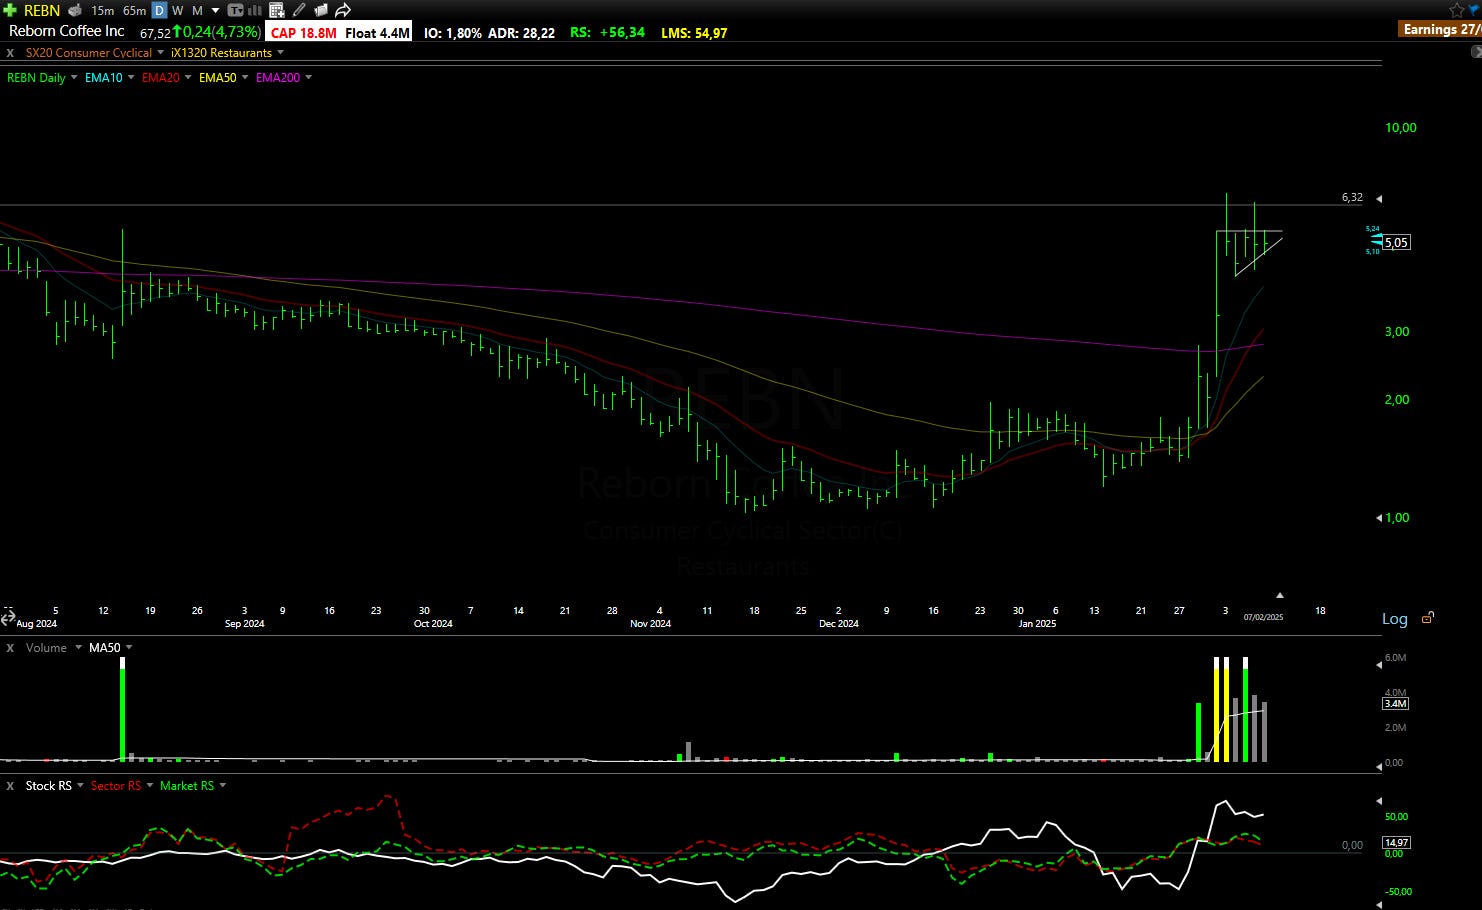Open the REBN Daily dropdown
Viewport: 1482px width, 910px height.
pos(74,78)
